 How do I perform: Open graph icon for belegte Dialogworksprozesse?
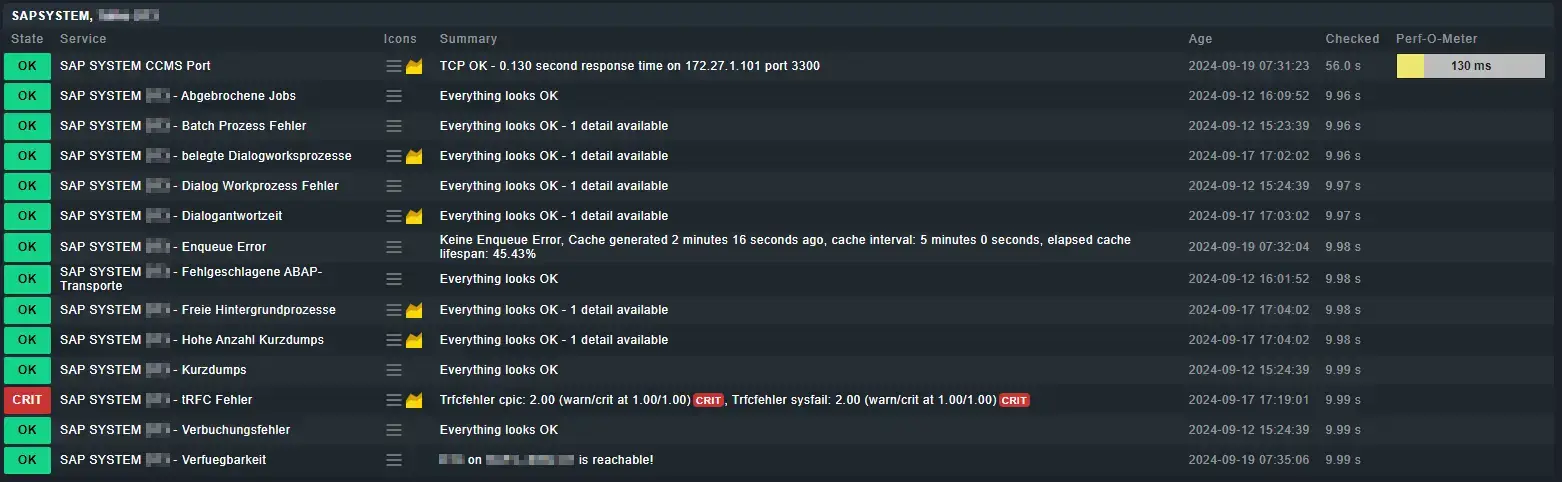(415, 157)
